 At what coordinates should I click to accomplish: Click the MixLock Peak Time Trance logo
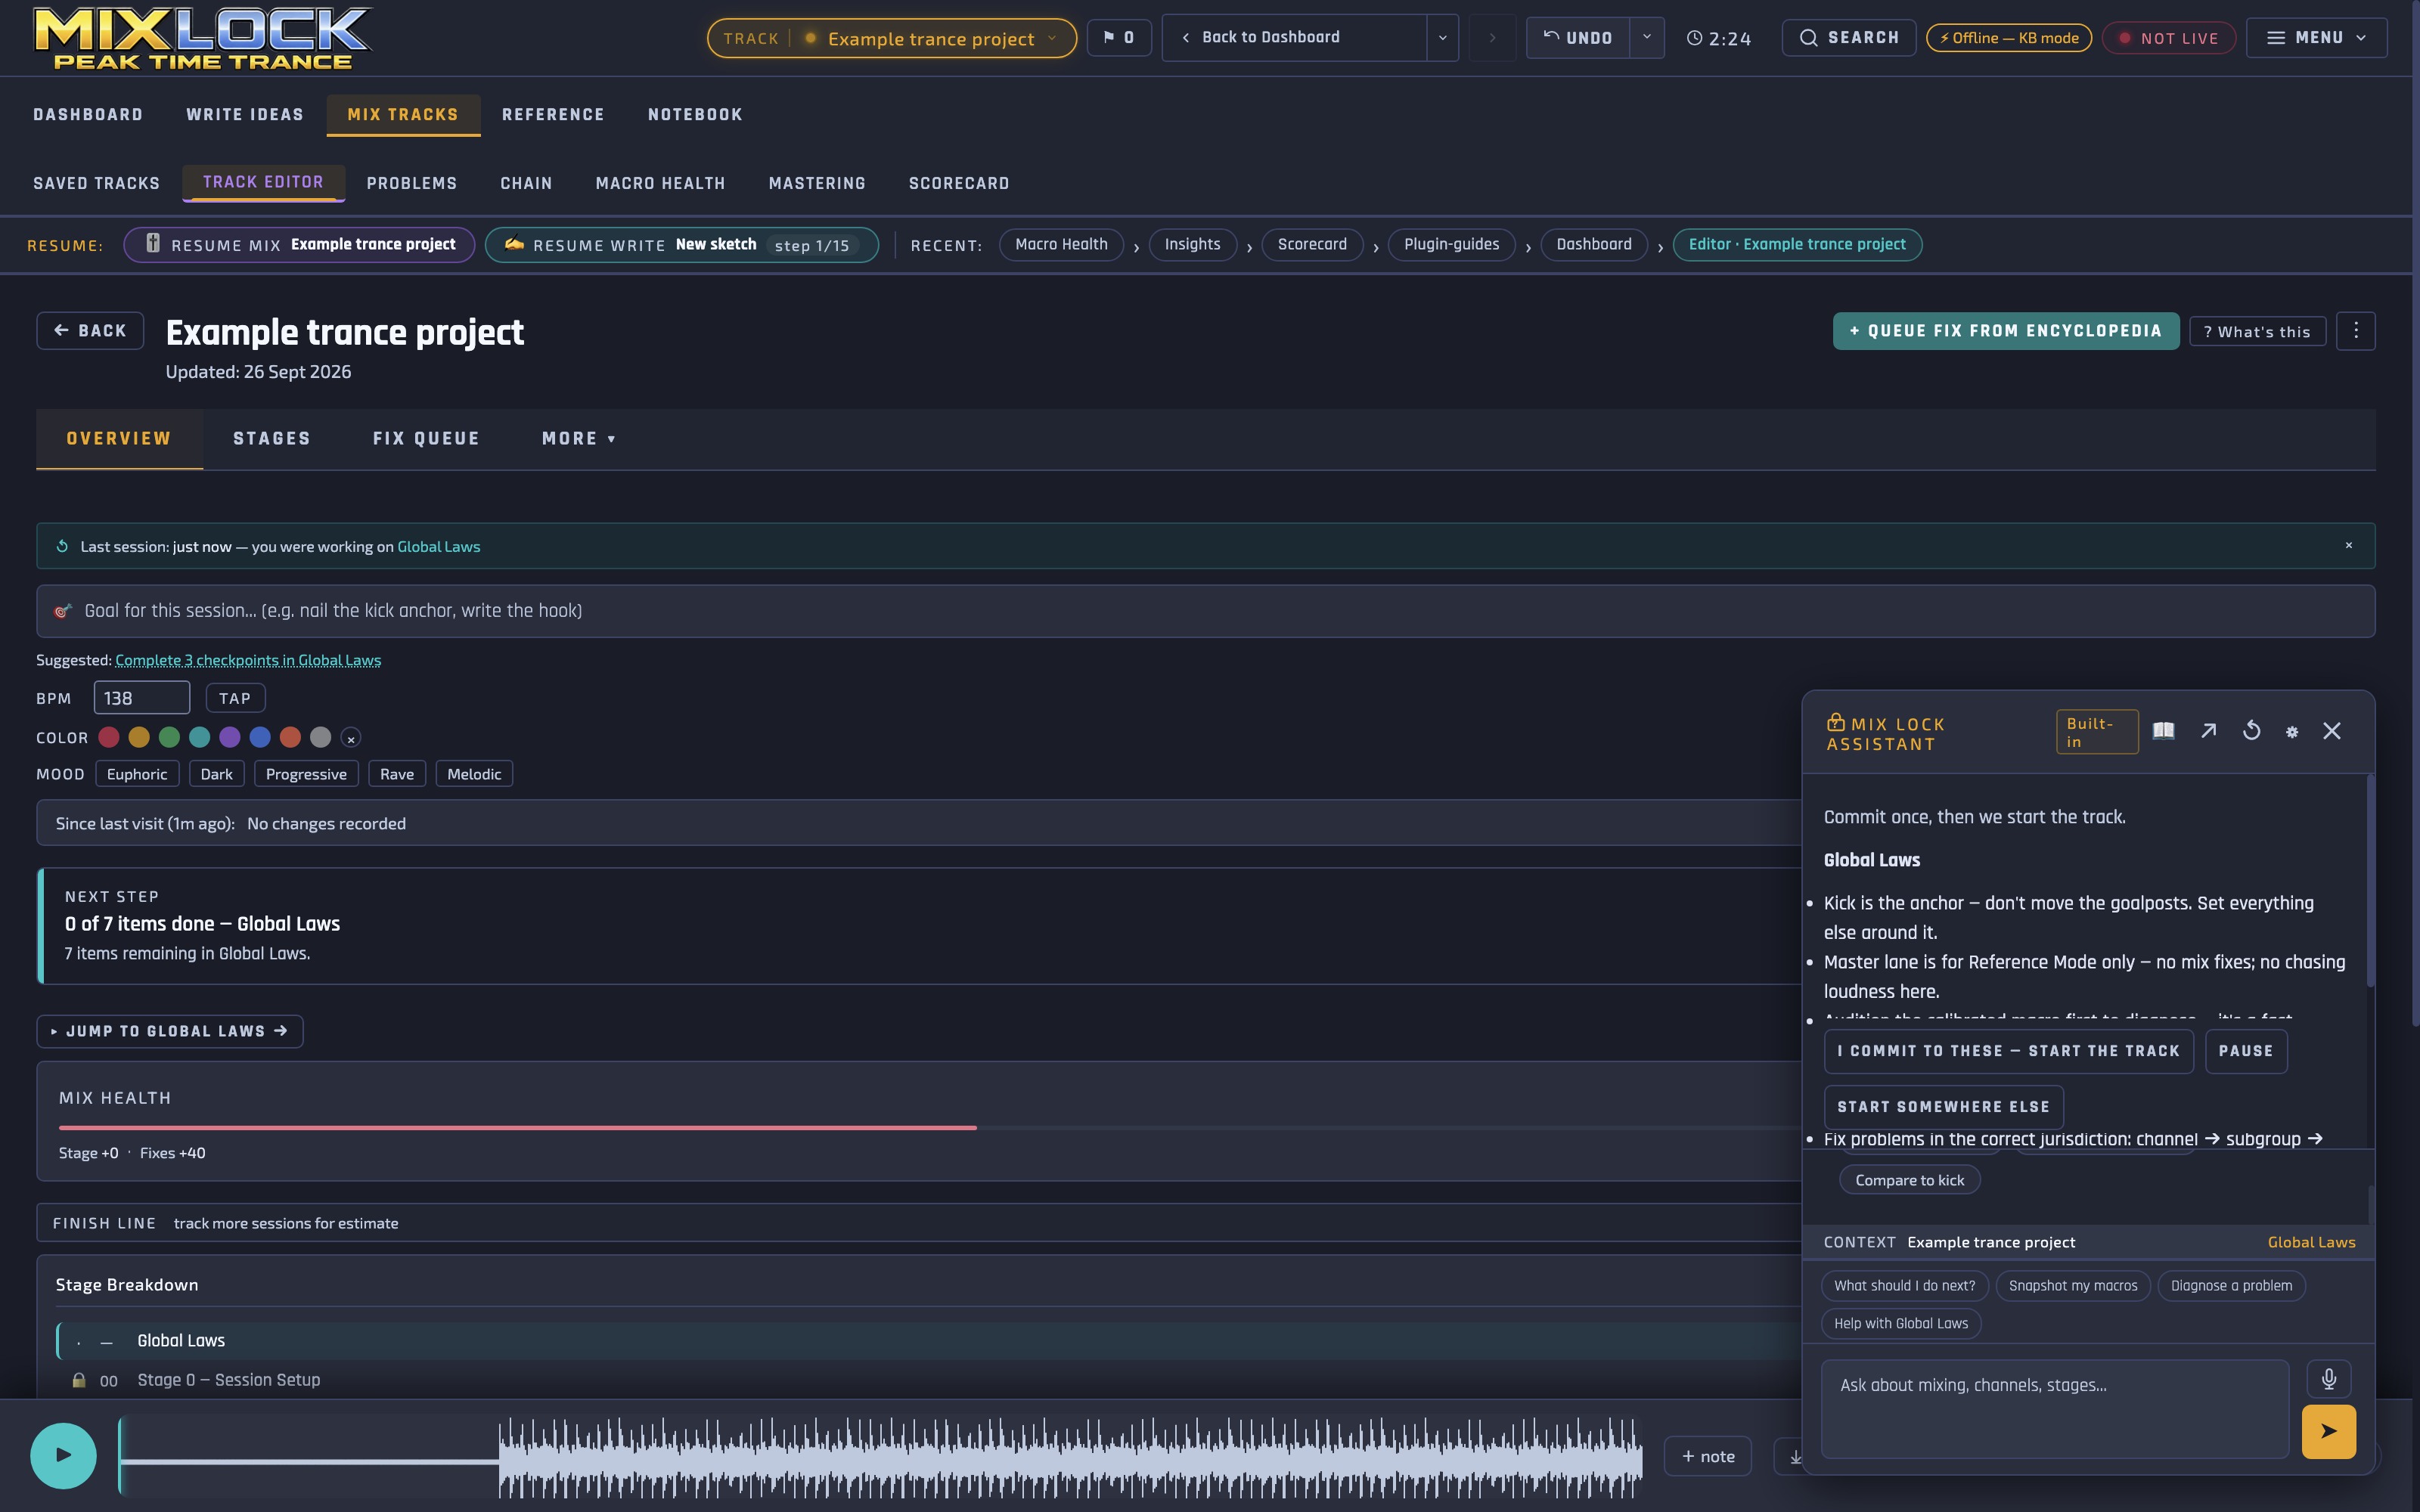202,38
